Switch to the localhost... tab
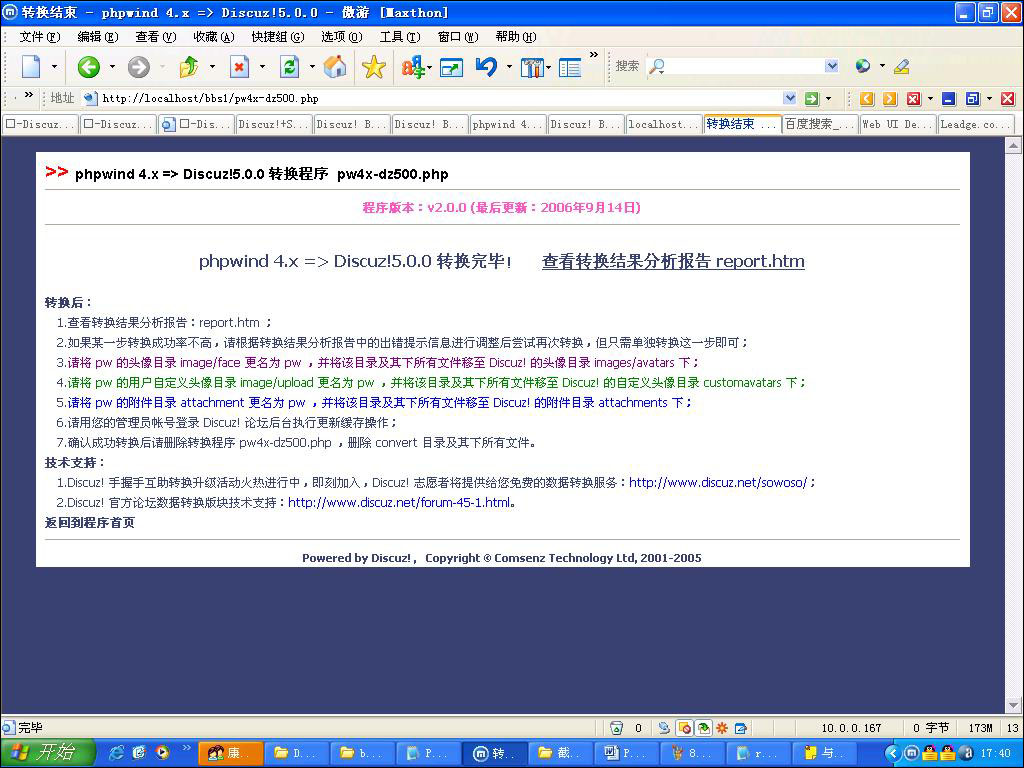Screen dimensions: 1024x768 click(664, 124)
